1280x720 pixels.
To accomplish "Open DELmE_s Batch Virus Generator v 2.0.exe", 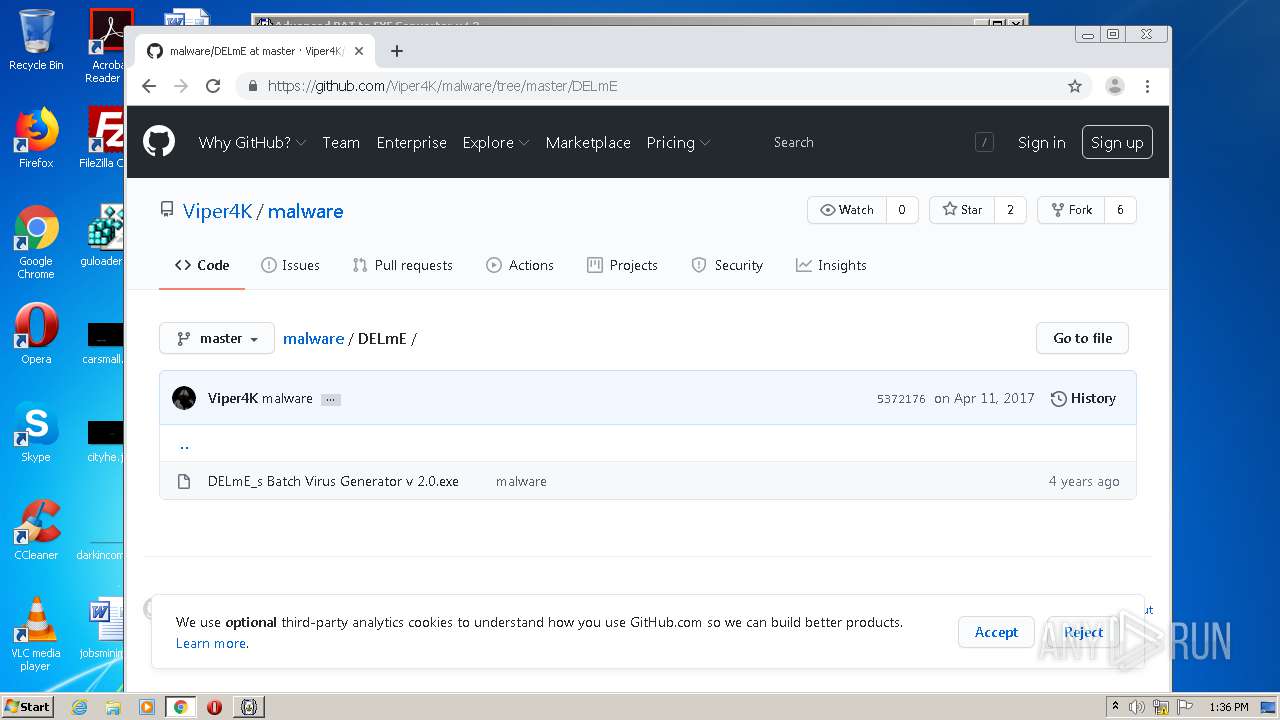I will pyautogui.click(x=333, y=481).
